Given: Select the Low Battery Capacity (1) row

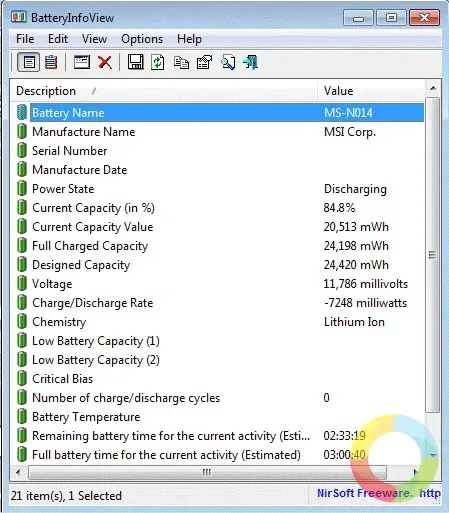Looking at the screenshot, I should coord(220,341).
